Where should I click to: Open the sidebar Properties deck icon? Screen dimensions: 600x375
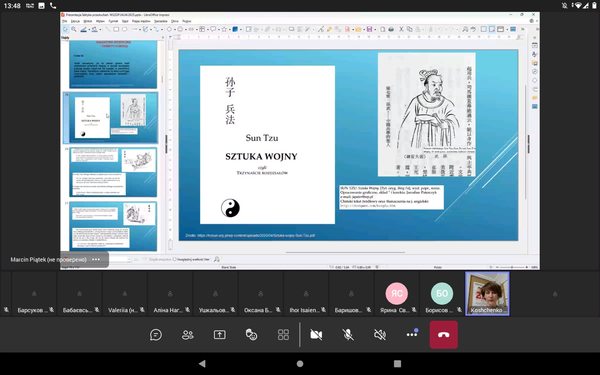(535, 45)
